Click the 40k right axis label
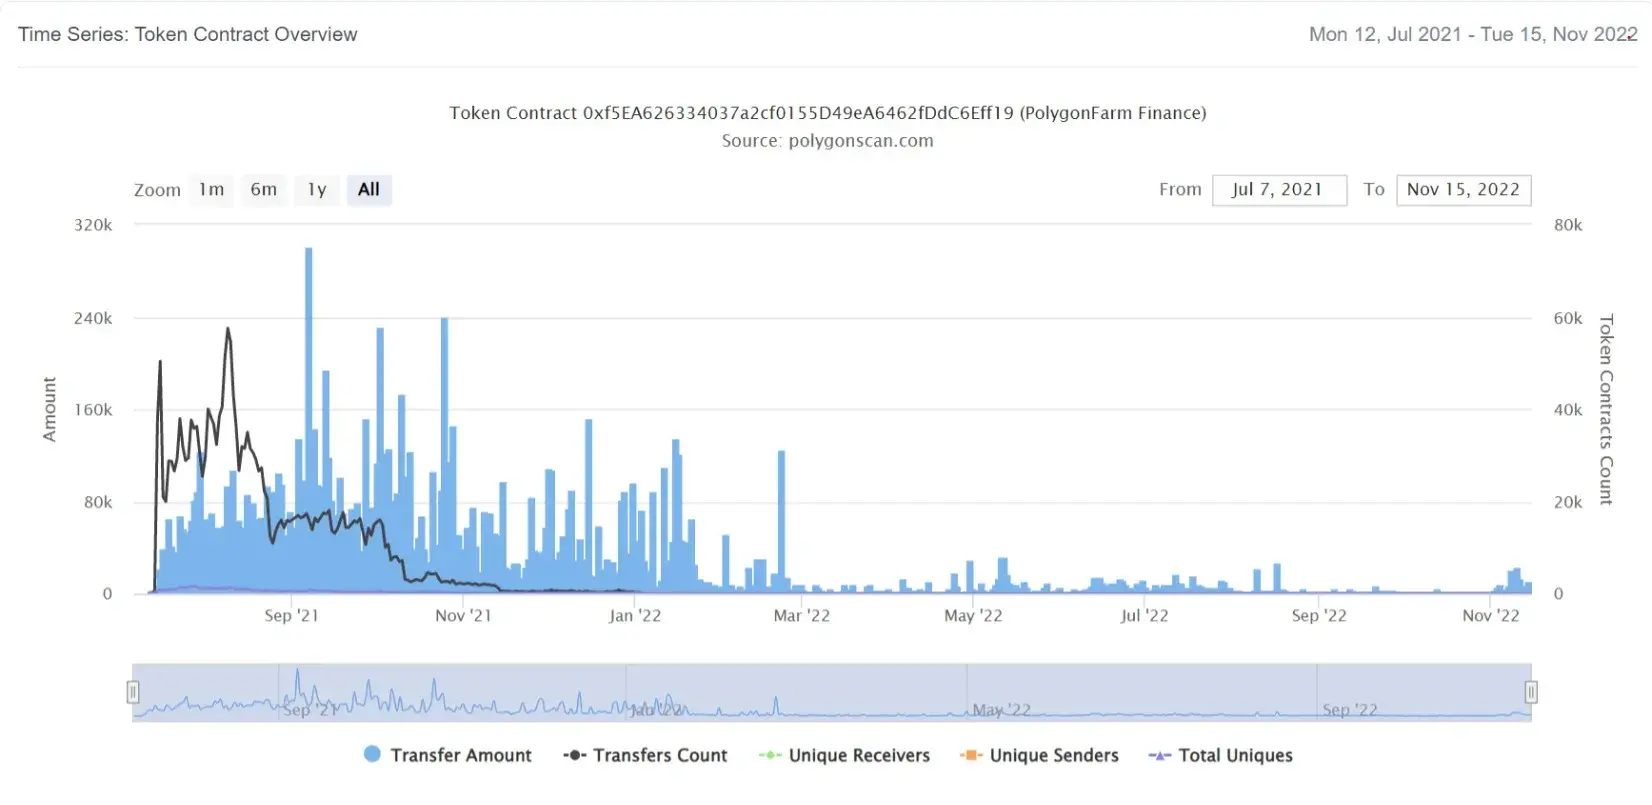 [x=1568, y=410]
